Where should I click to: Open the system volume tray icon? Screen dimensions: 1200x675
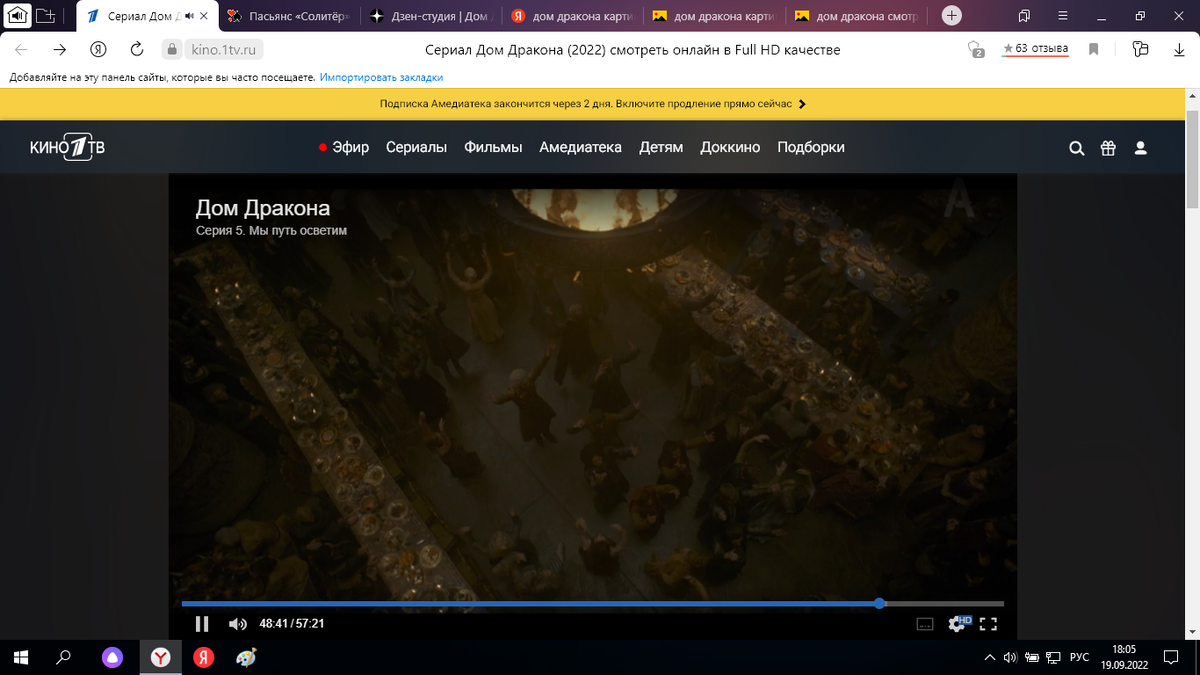[1009, 657]
